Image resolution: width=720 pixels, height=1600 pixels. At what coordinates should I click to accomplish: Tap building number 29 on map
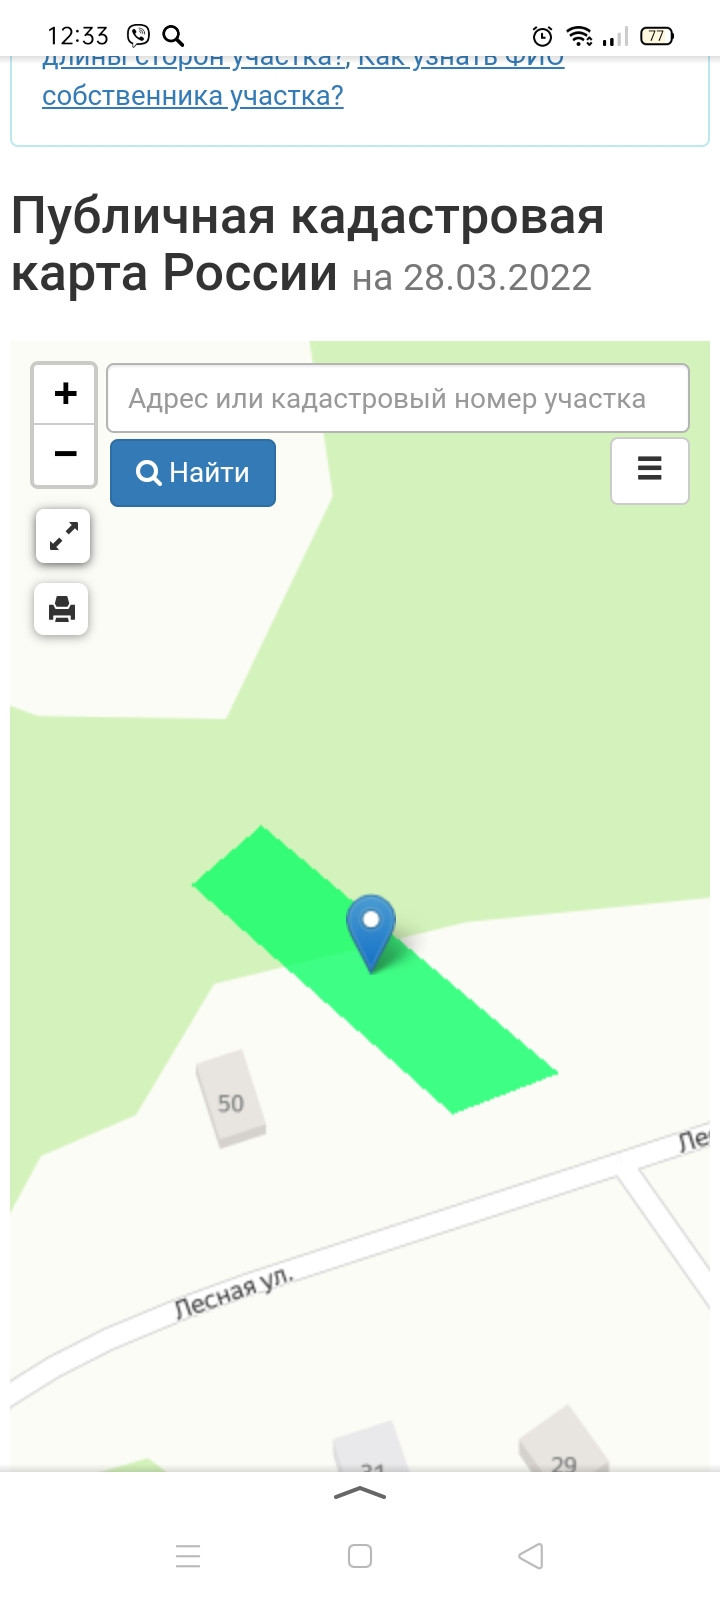(563, 1448)
